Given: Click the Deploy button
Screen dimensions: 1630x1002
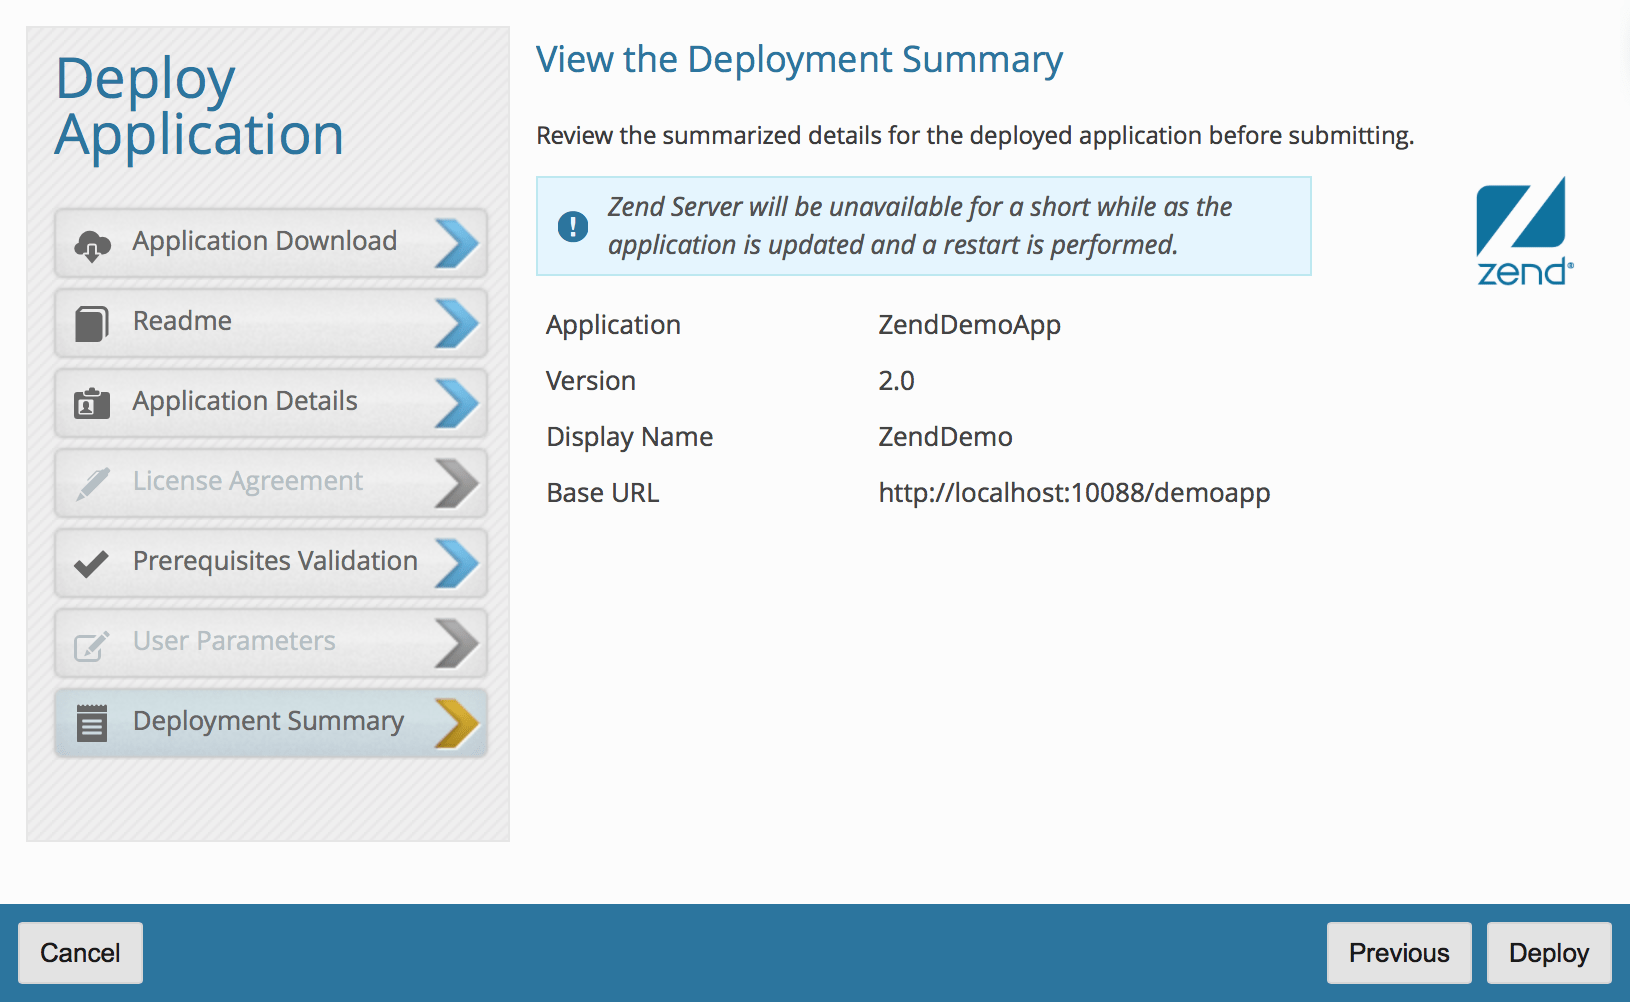Looking at the screenshot, I should point(1549,953).
